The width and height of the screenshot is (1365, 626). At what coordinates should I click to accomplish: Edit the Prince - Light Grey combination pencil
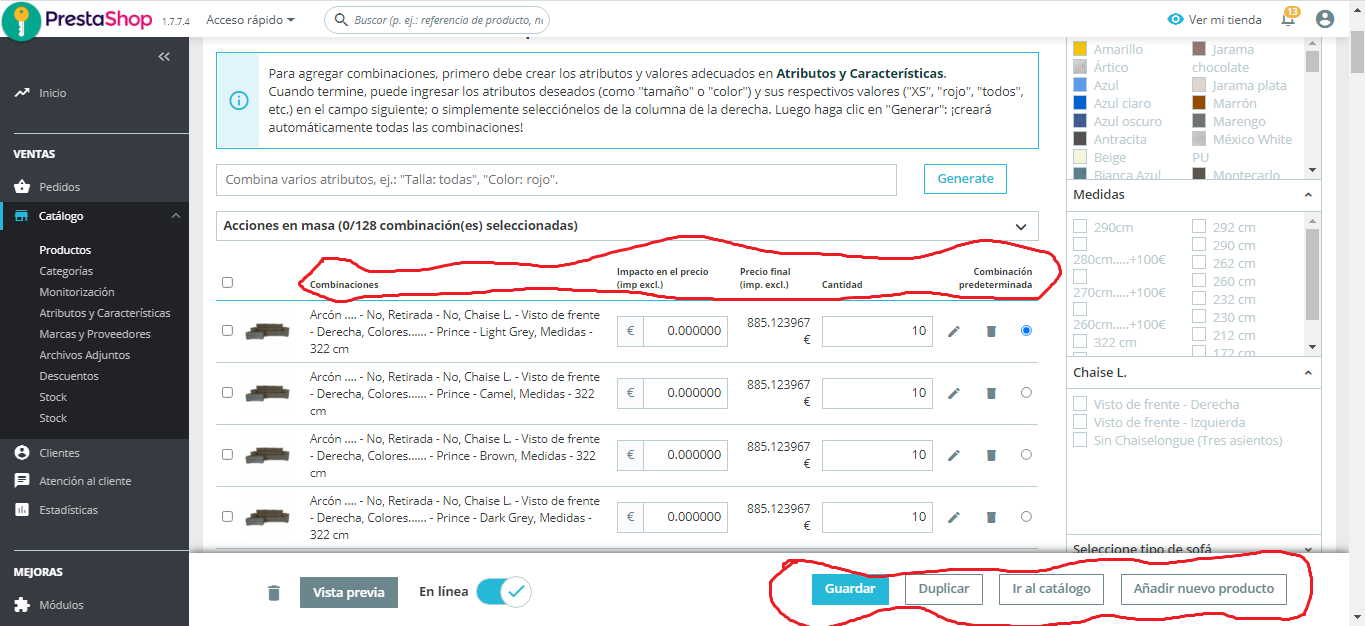(954, 331)
